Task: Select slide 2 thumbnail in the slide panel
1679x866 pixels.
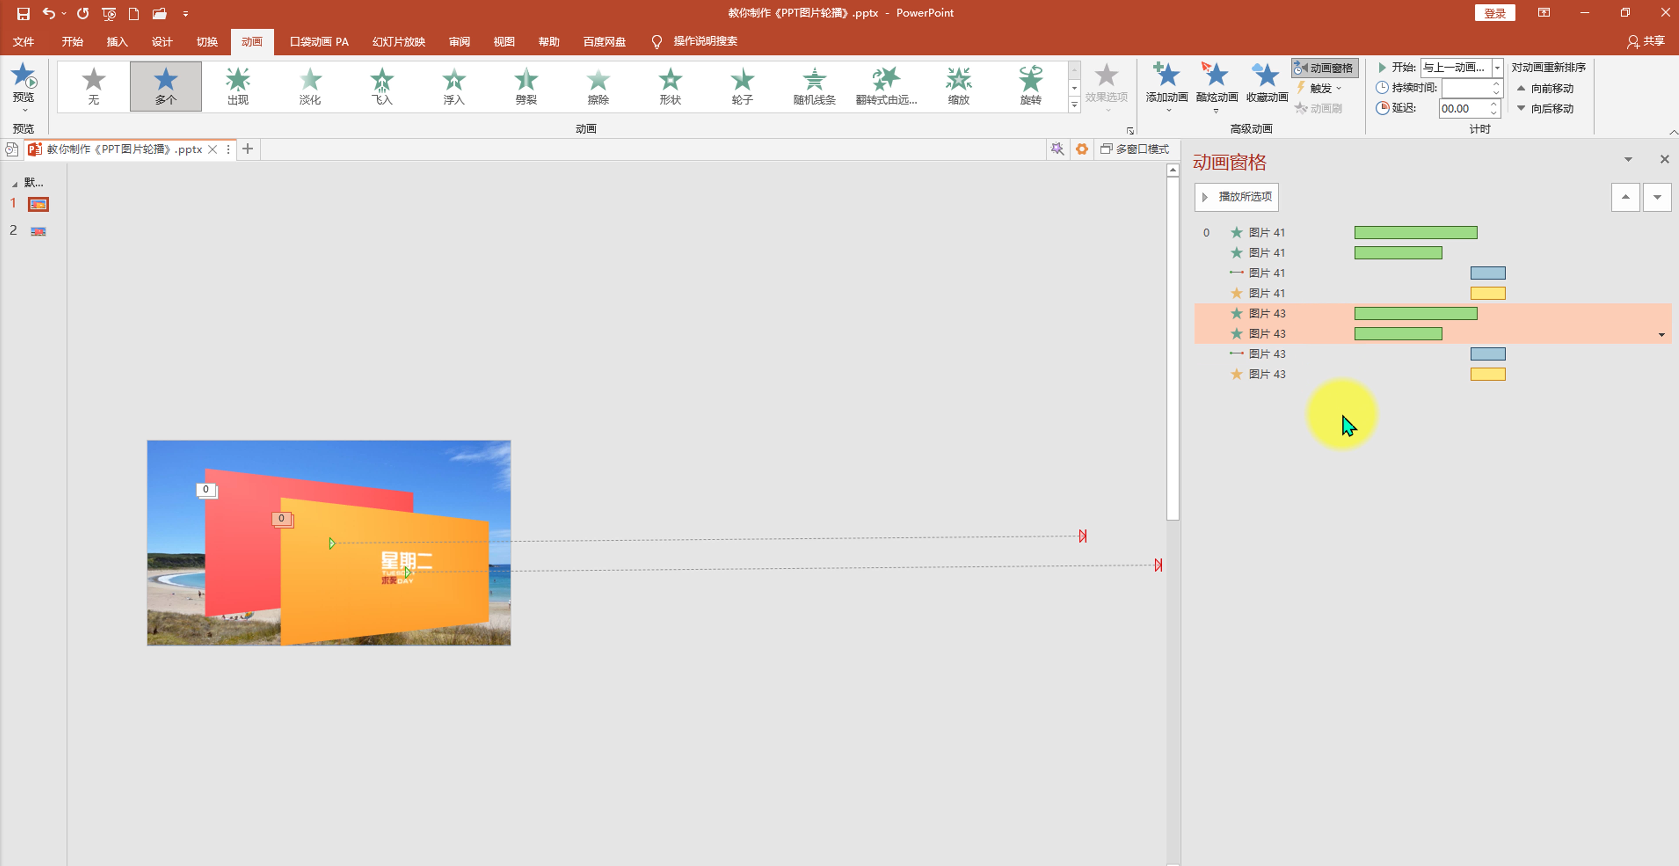Action: (x=38, y=231)
